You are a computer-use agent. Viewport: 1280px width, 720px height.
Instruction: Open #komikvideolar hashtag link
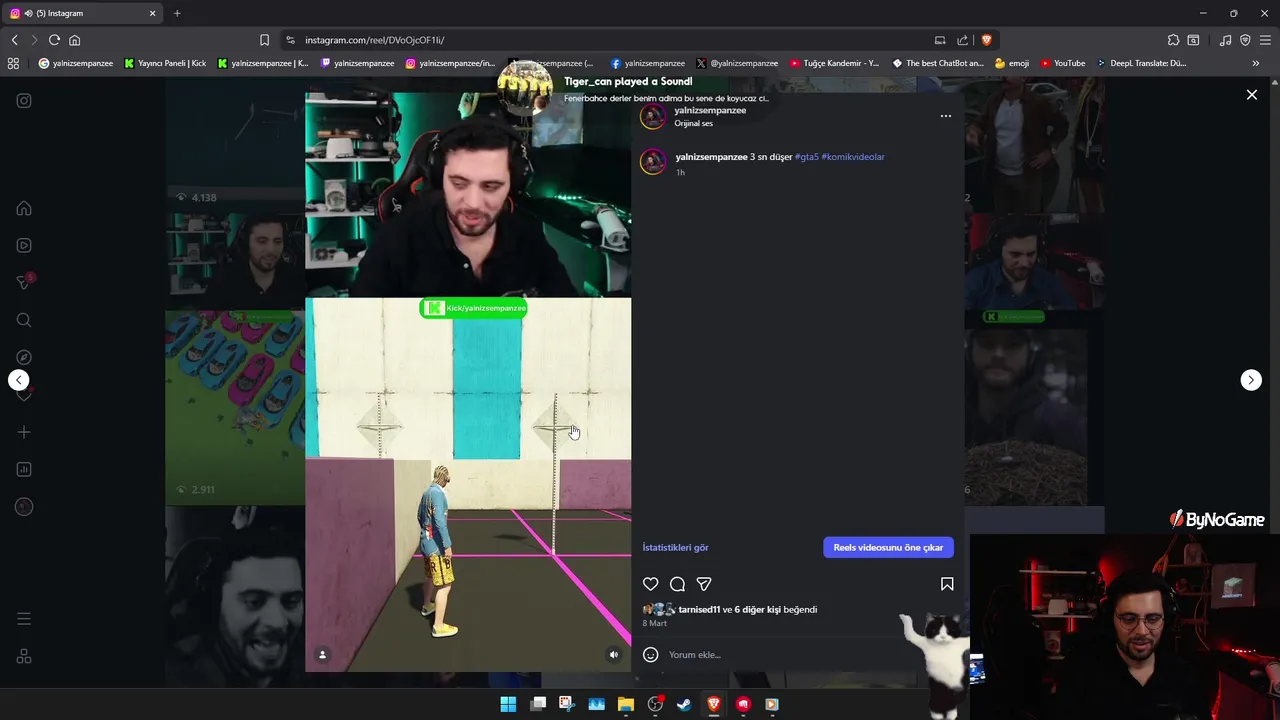pyautogui.click(x=853, y=157)
